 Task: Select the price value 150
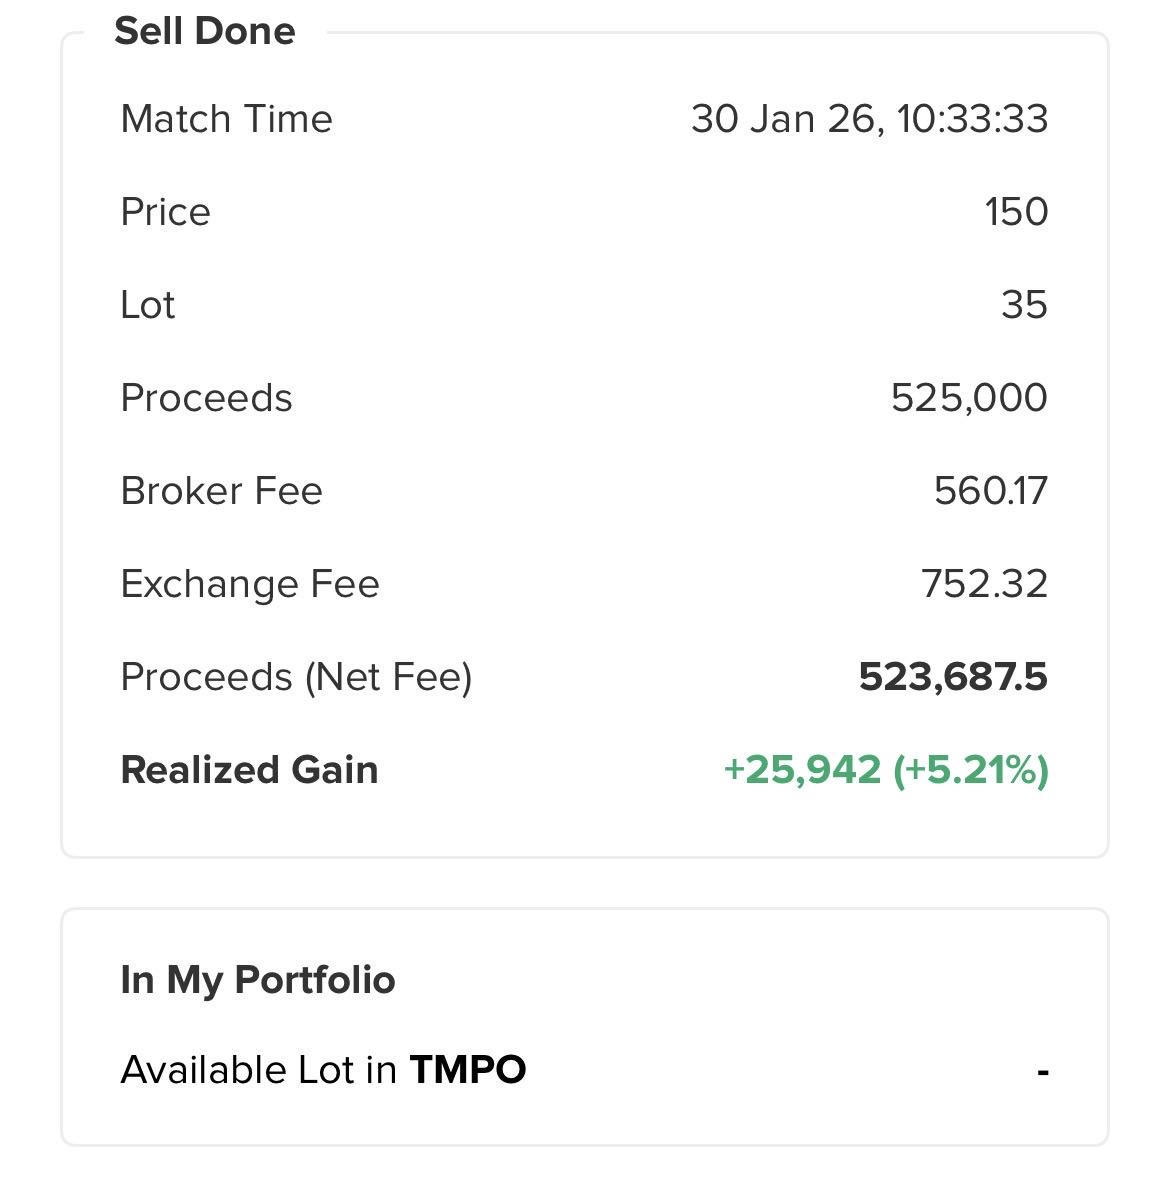pyautogui.click(x=1015, y=212)
